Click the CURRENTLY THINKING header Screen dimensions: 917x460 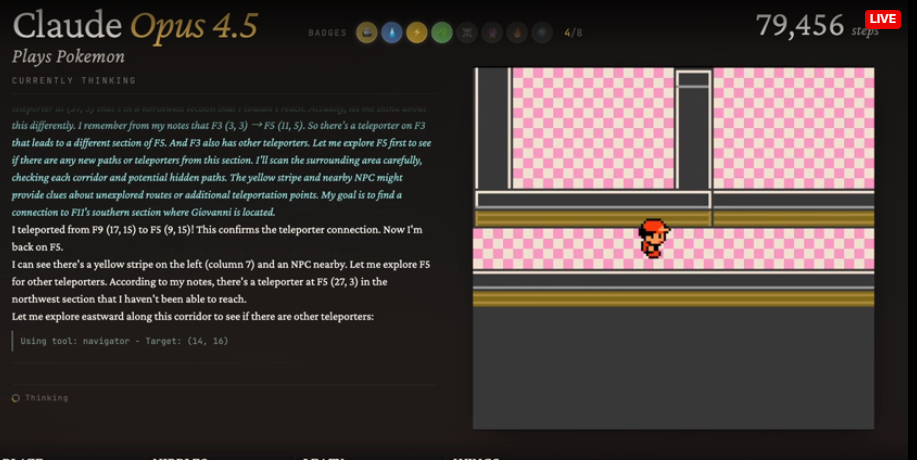tap(74, 81)
